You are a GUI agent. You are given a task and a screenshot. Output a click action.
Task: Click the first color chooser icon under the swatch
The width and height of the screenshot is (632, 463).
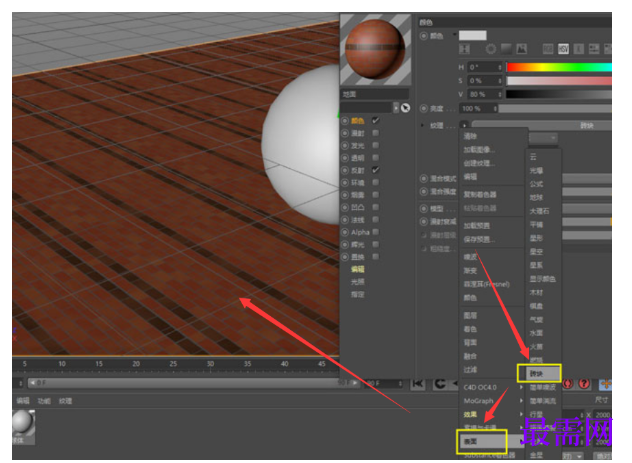coord(464,49)
